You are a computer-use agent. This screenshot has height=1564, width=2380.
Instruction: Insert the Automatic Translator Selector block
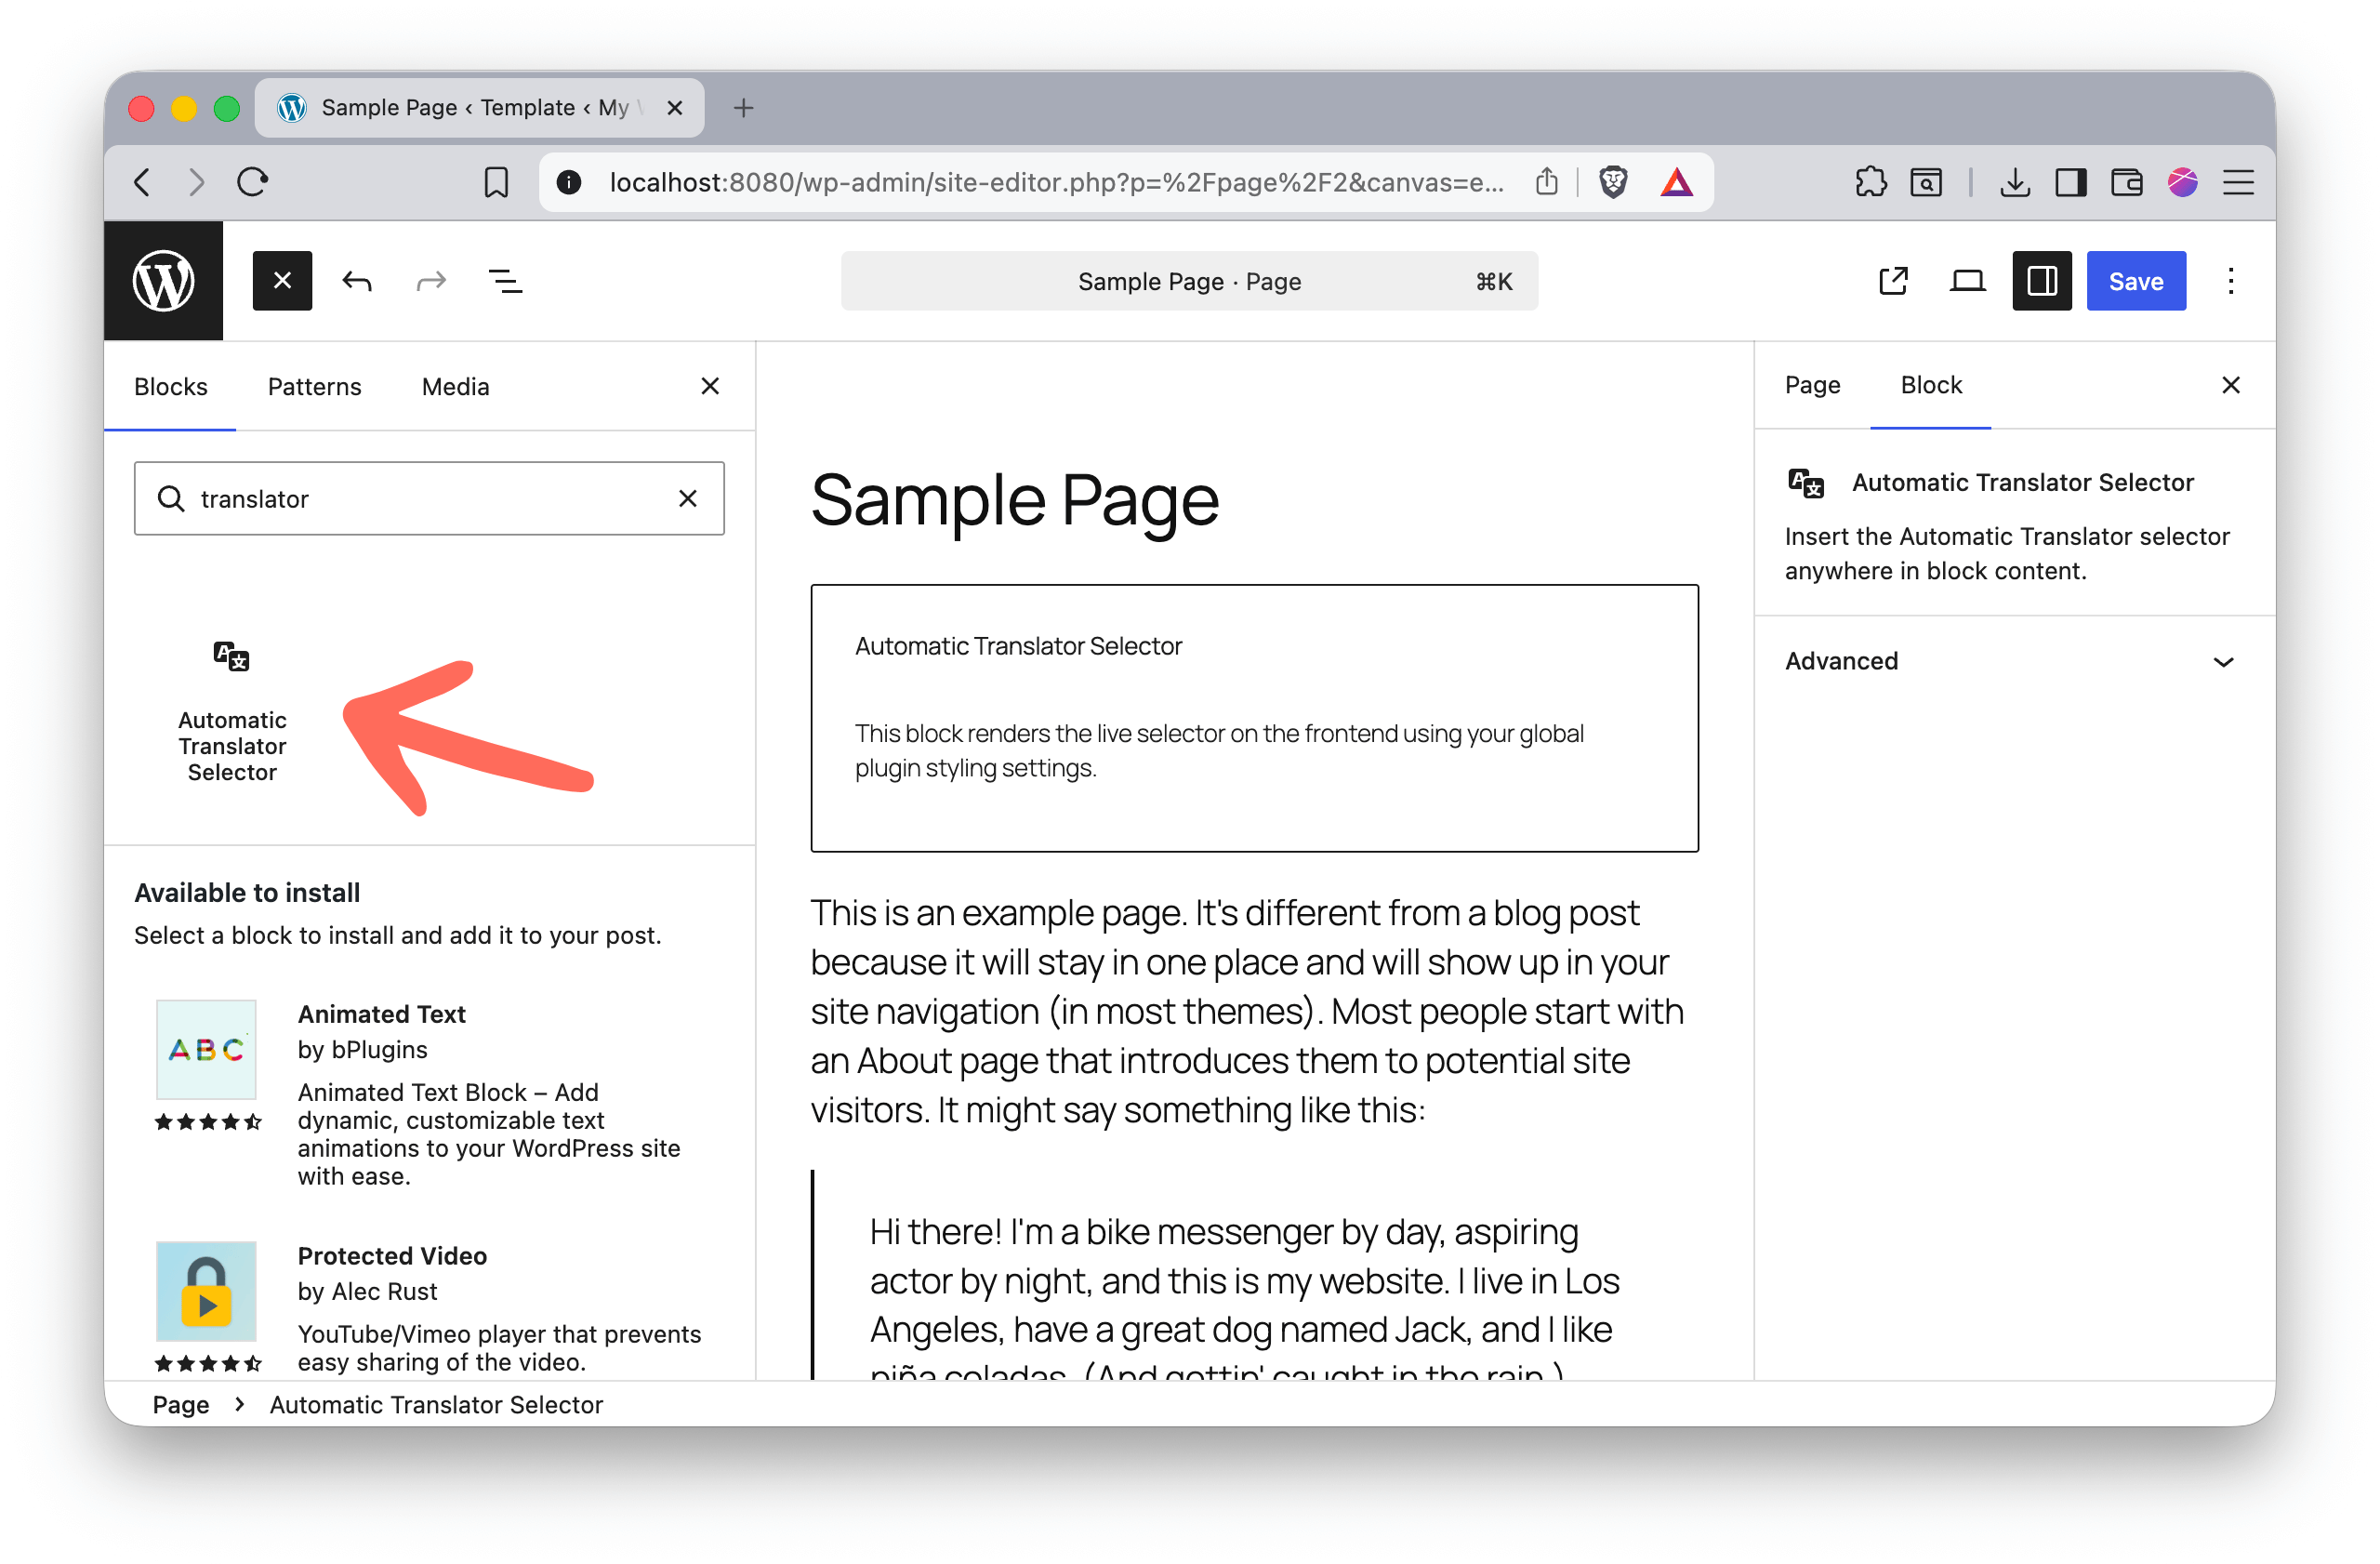click(232, 710)
